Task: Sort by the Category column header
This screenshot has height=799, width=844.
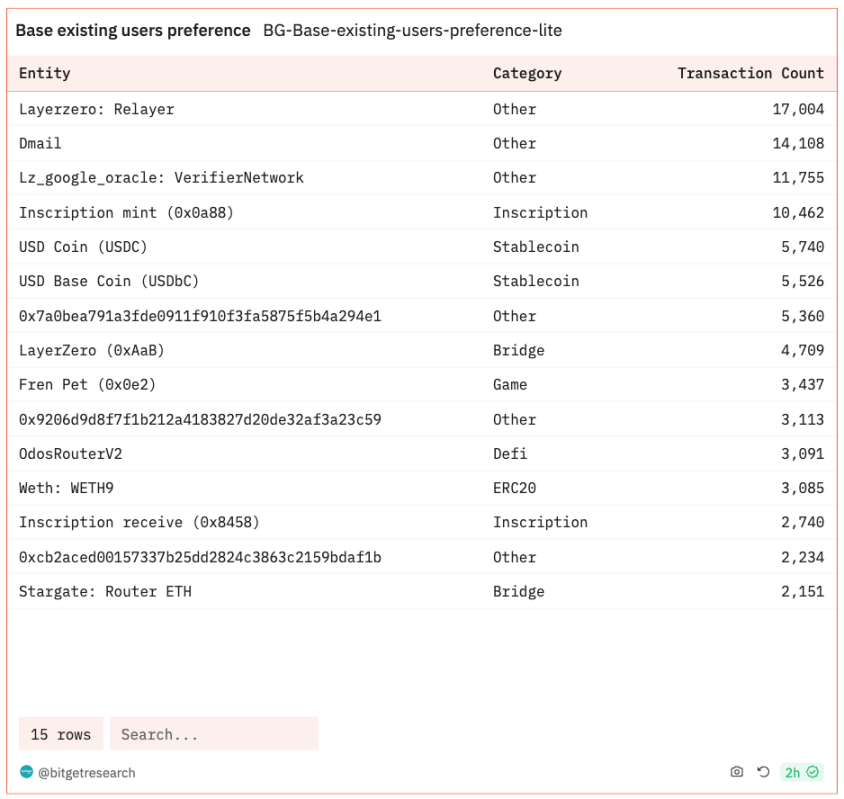Action: click(x=527, y=73)
